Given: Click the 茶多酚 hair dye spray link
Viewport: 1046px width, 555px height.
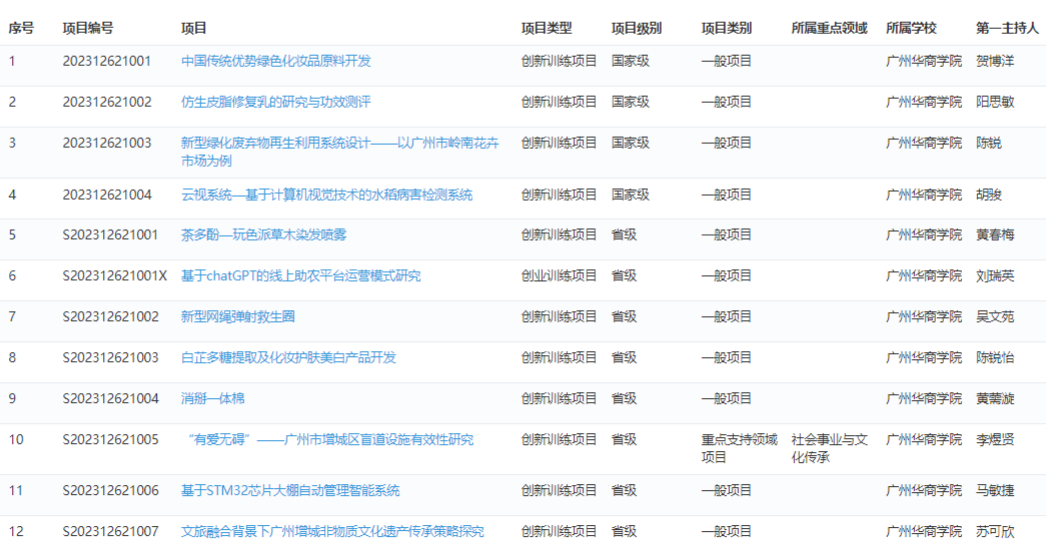Looking at the screenshot, I should coord(263,235).
